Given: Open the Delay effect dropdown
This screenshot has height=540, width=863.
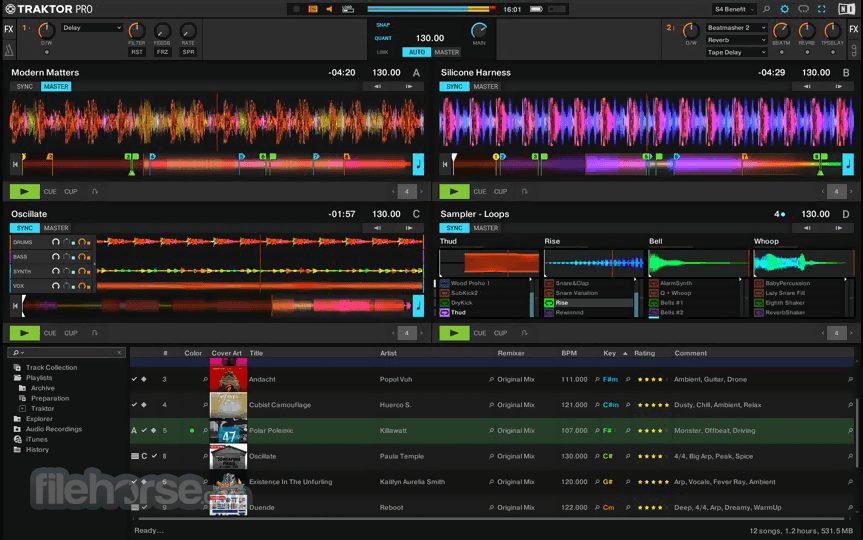Looking at the screenshot, I should (x=91, y=28).
